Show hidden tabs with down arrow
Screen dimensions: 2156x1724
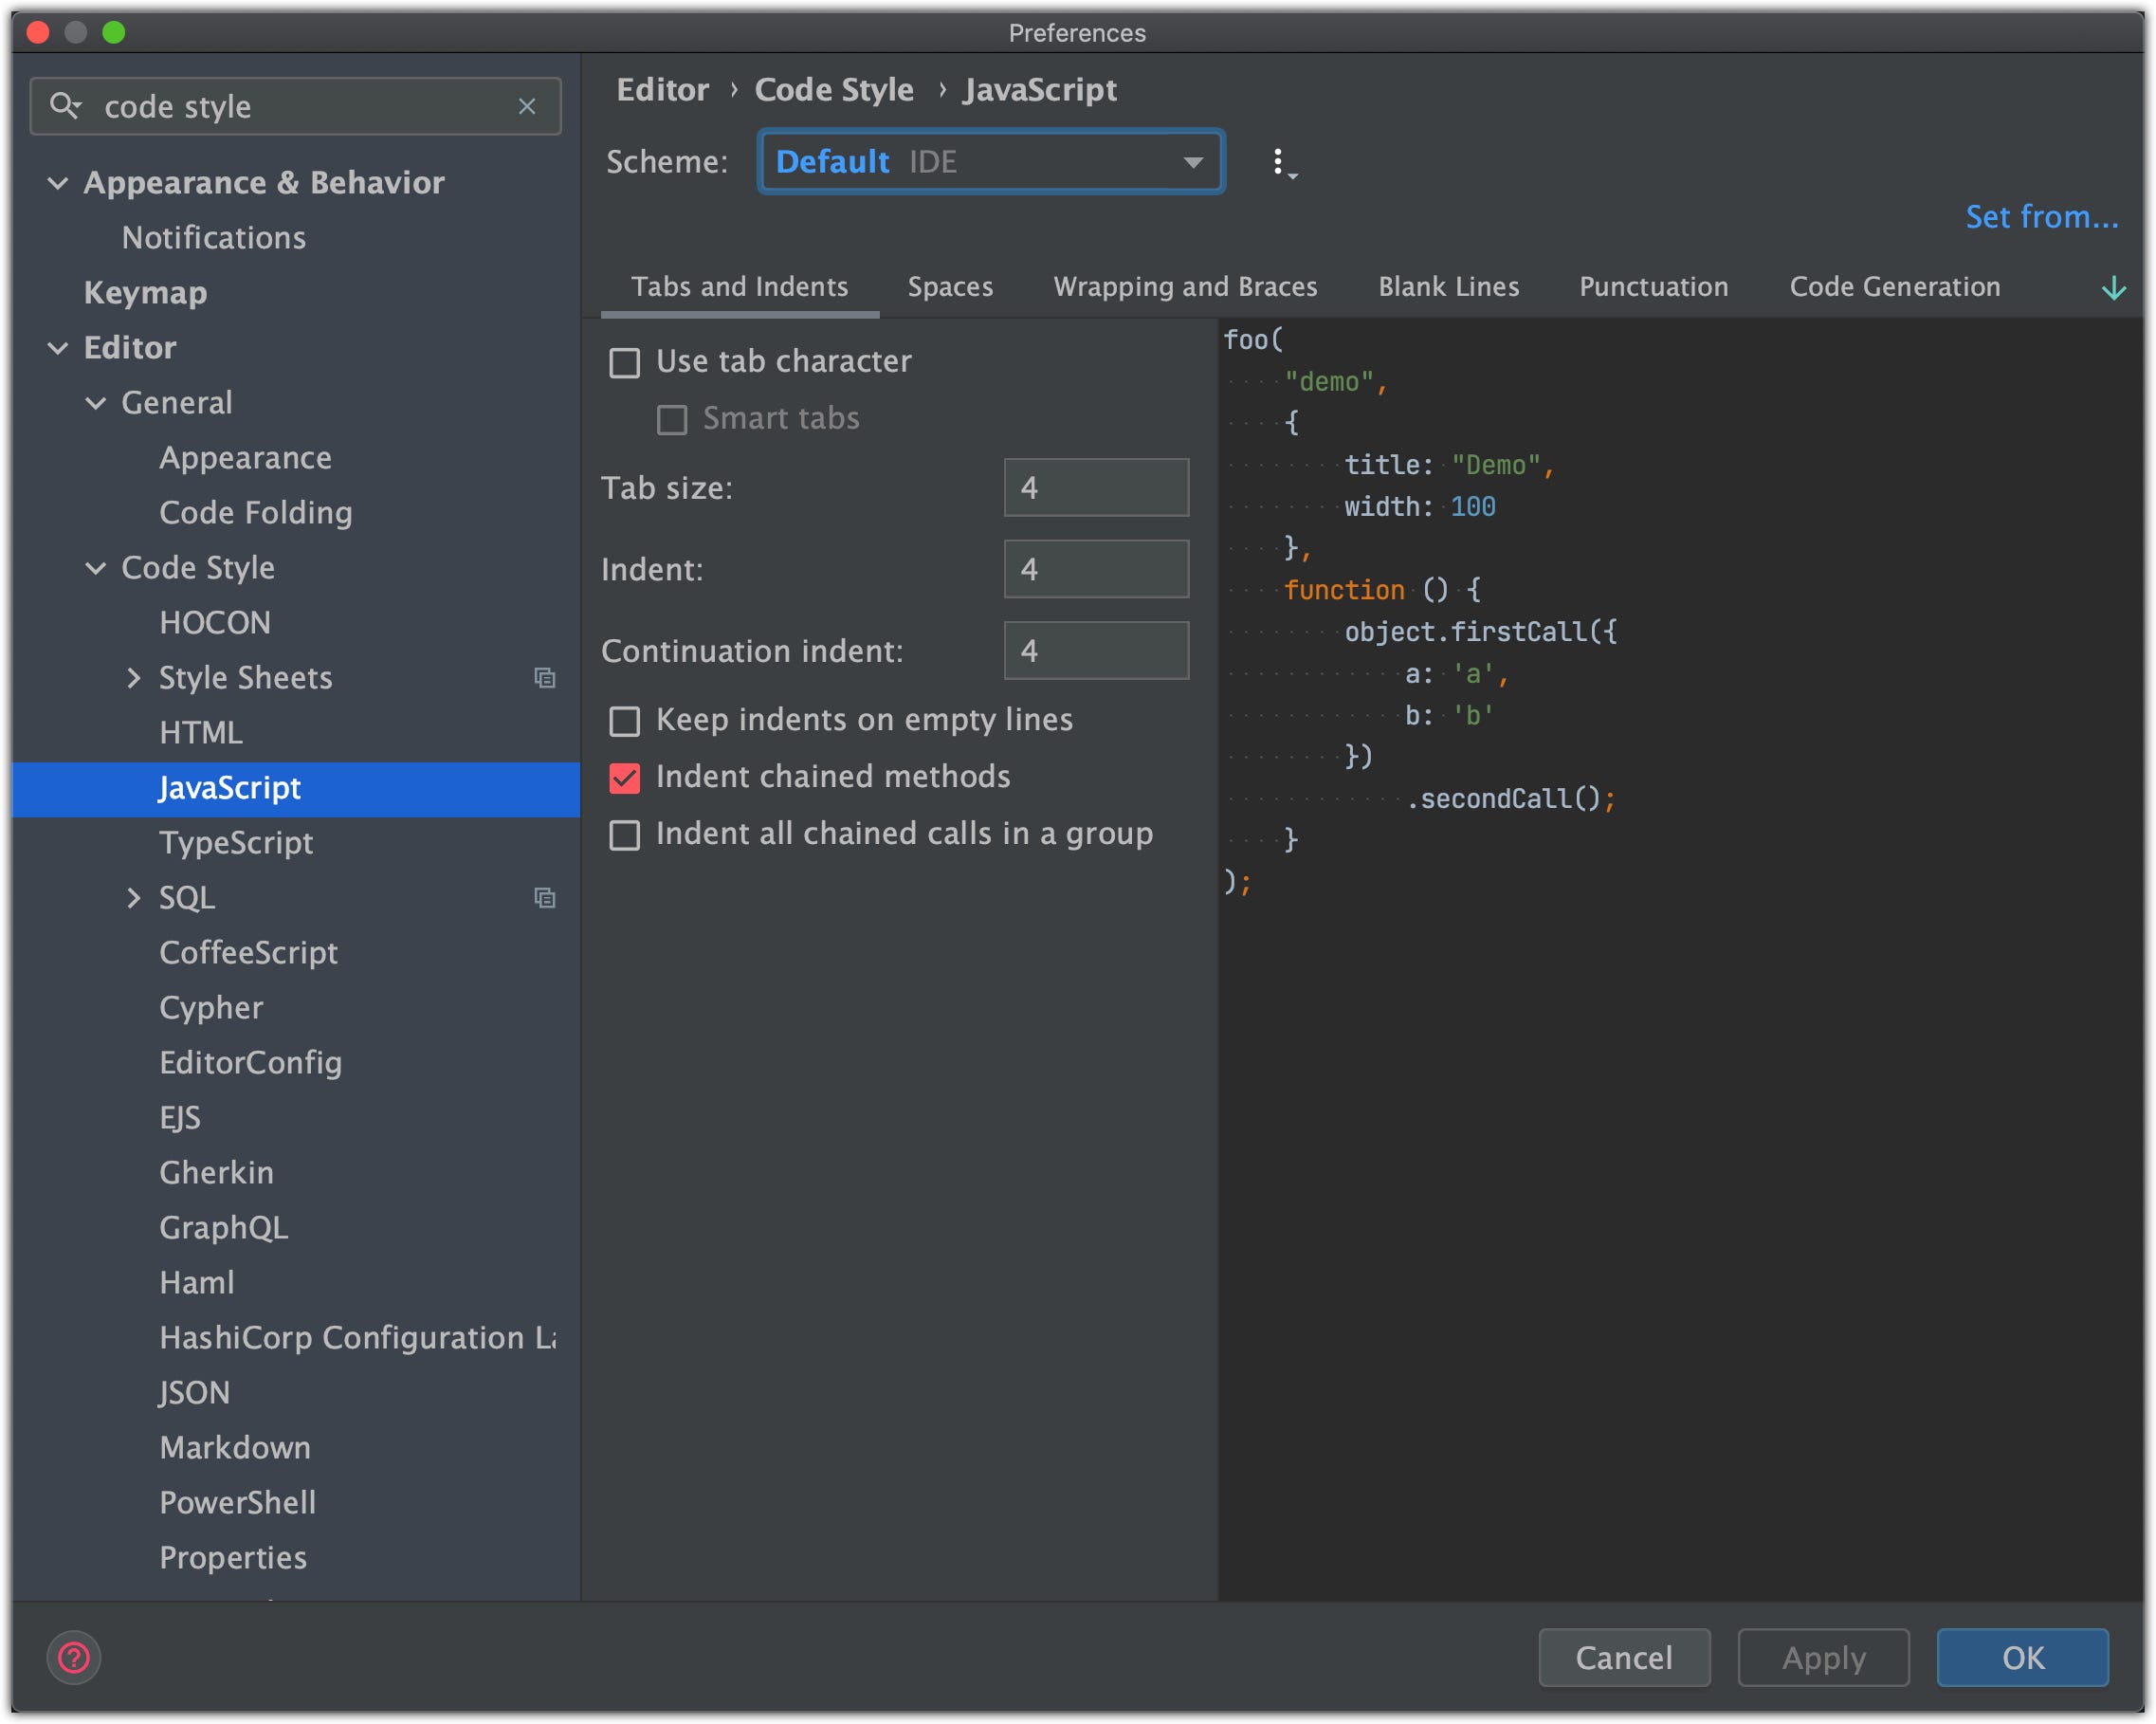pos(2113,288)
